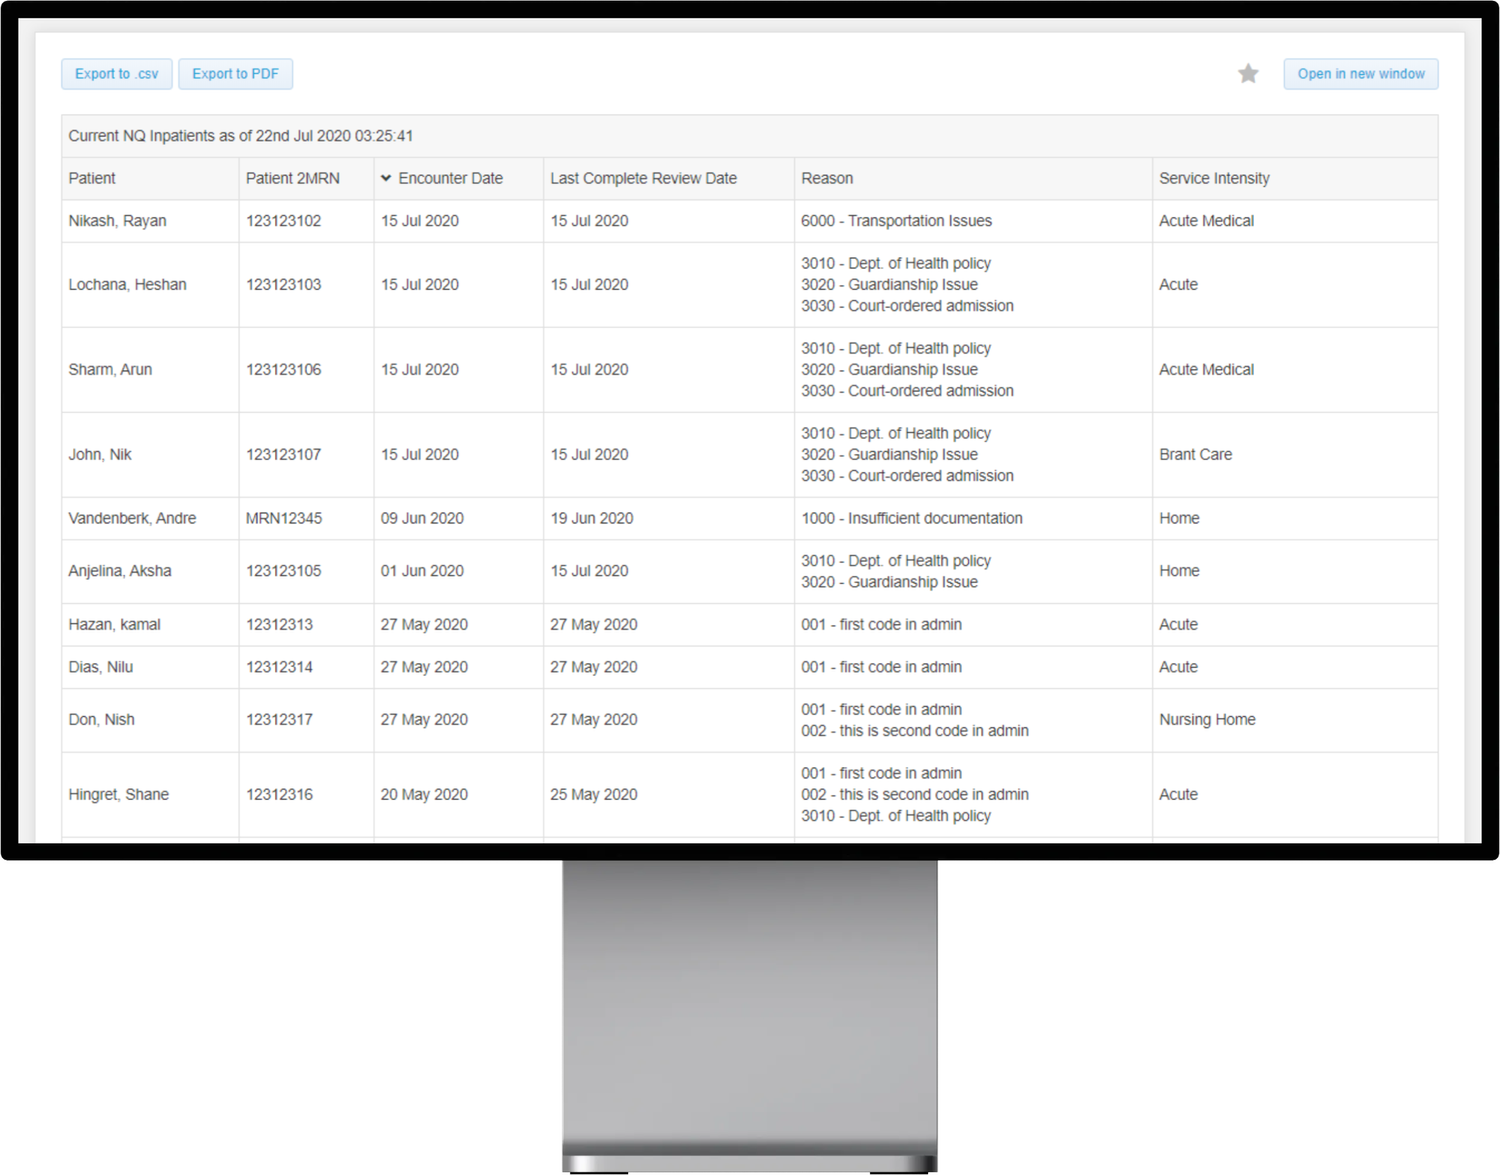Sort by the Reason column
This screenshot has width=1500, height=1175.
(x=827, y=177)
